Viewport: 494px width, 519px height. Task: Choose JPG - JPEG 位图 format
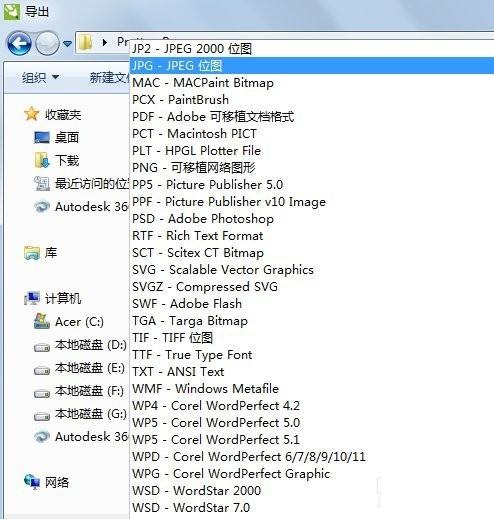(312, 66)
